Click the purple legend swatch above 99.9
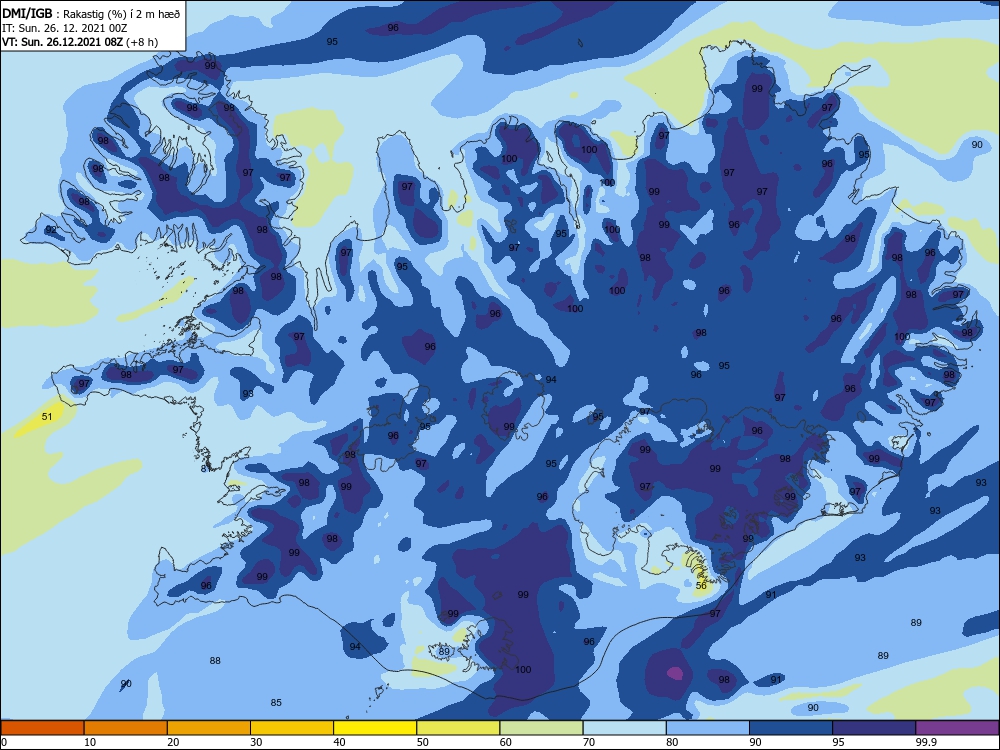This screenshot has width=1000, height=750. [957, 728]
